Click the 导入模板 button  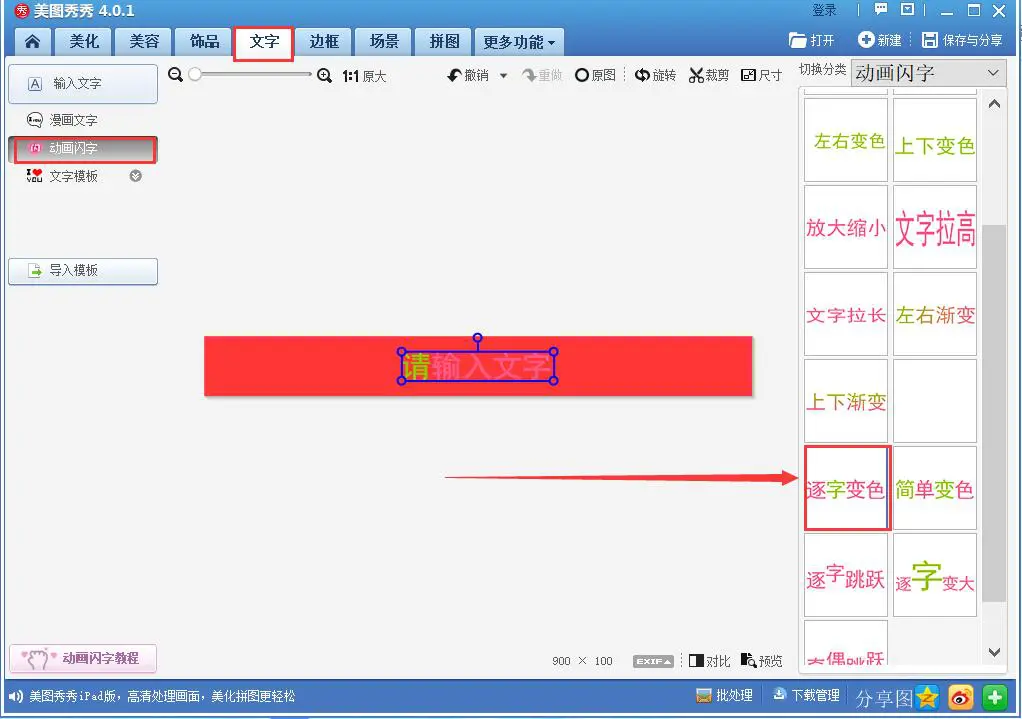(x=83, y=271)
